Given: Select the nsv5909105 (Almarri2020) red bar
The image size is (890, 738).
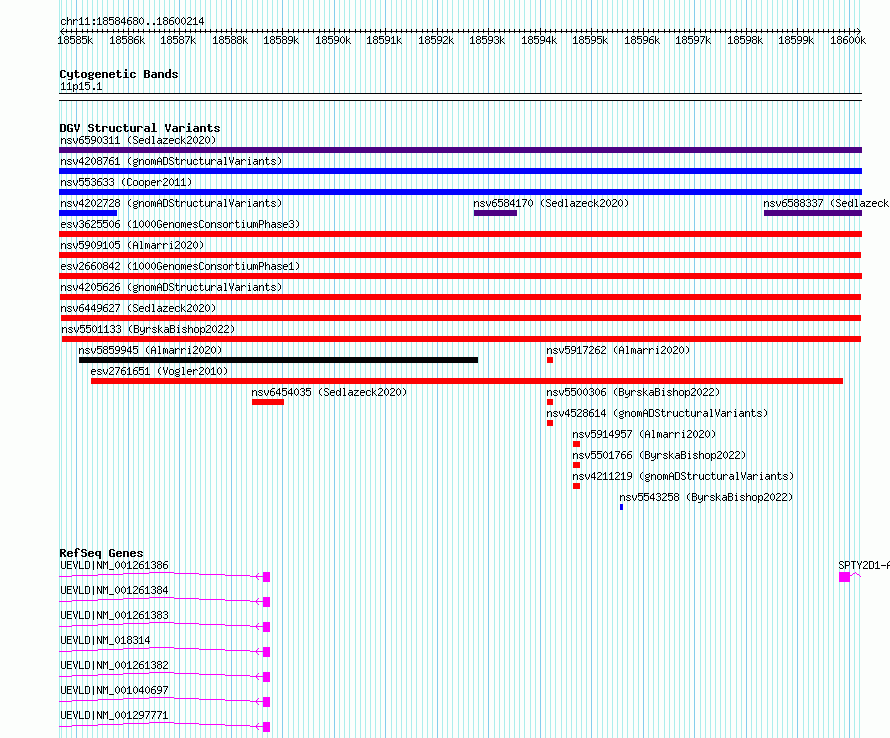Looking at the screenshot, I should [460, 255].
